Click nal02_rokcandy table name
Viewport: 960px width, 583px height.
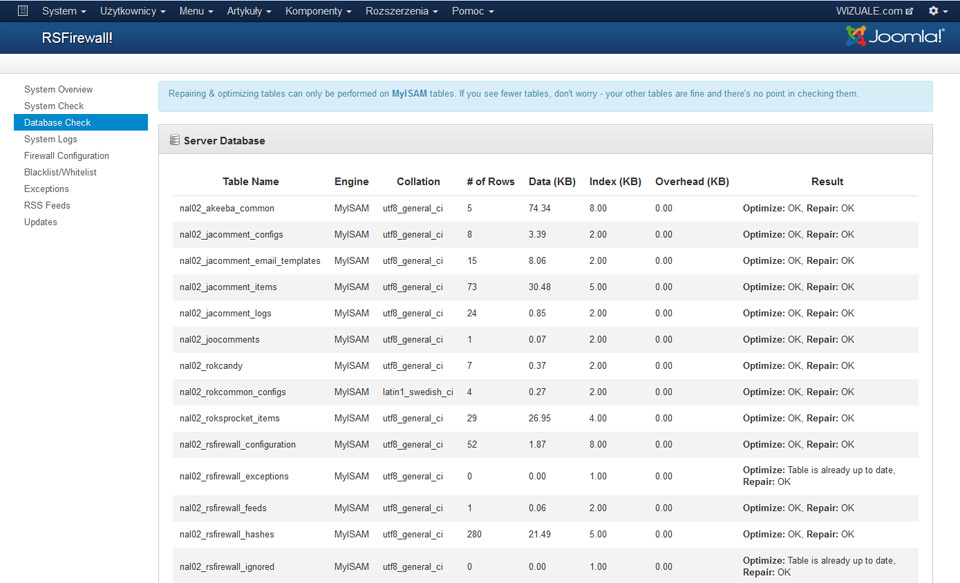[211, 366]
